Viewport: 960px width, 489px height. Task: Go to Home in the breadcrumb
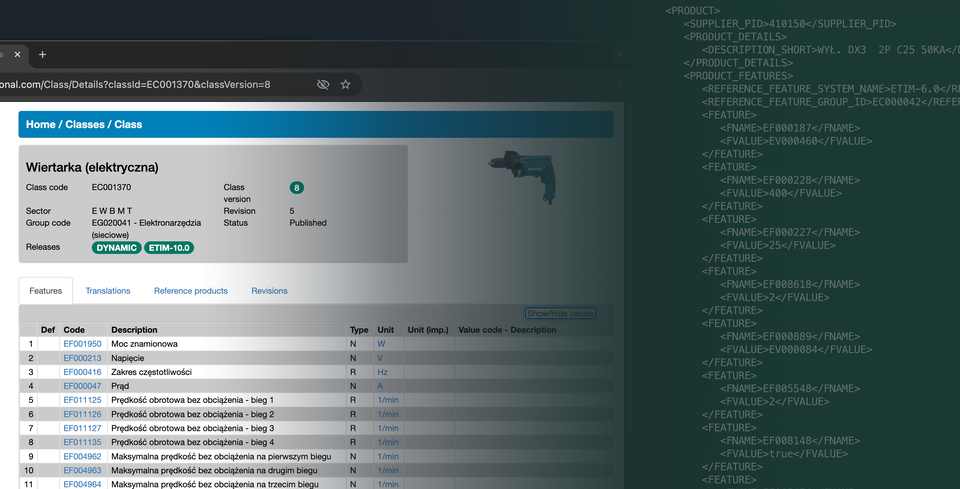(x=40, y=124)
